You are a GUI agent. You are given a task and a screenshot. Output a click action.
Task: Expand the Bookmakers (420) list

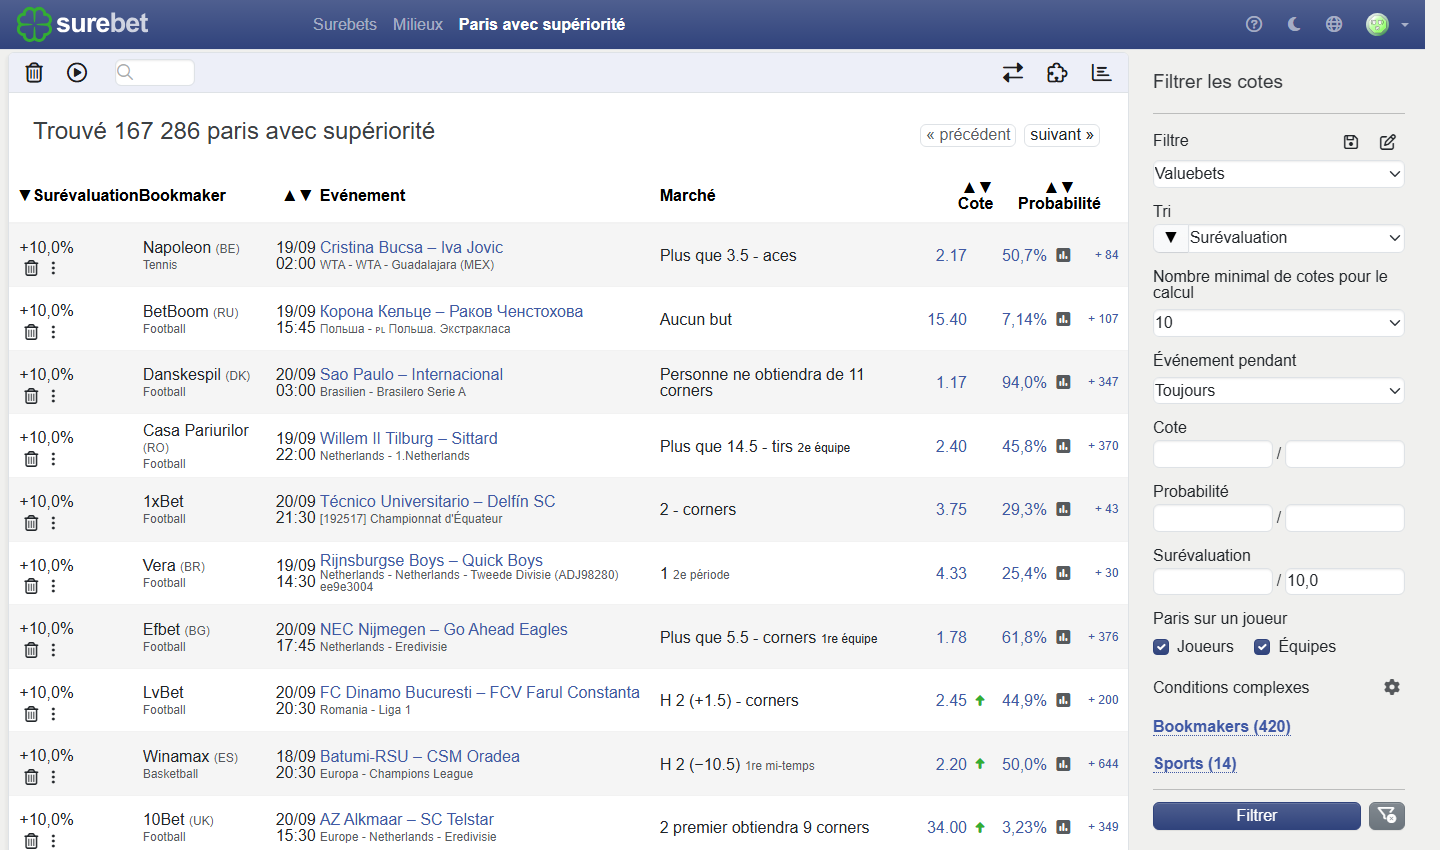1222,726
